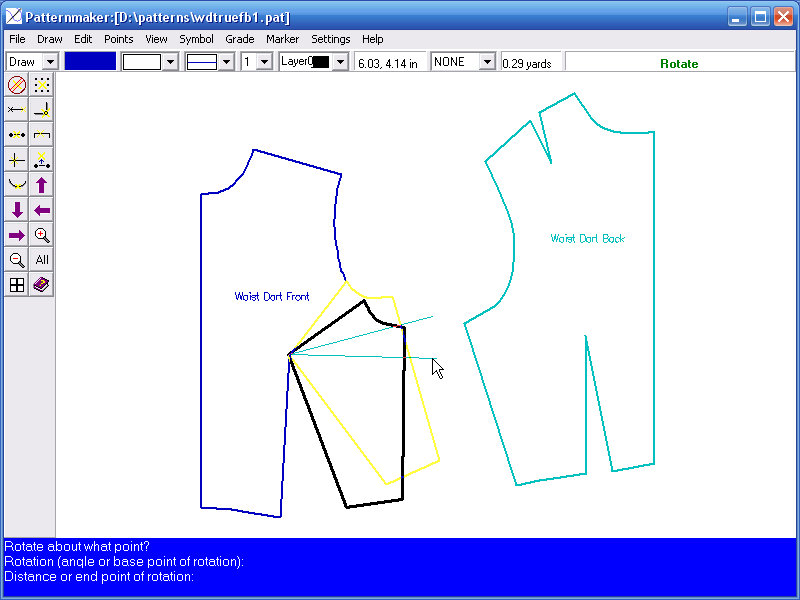Viewport: 800px width, 600px height.
Task: Pan view with purple up arrow
Action: (41, 185)
